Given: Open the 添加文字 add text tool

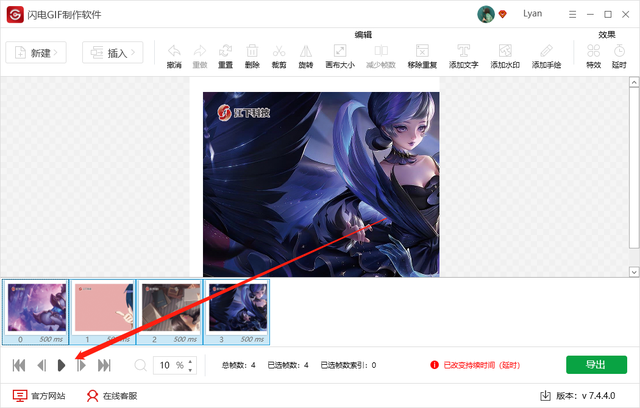Looking at the screenshot, I should click(x=463, y=56).
